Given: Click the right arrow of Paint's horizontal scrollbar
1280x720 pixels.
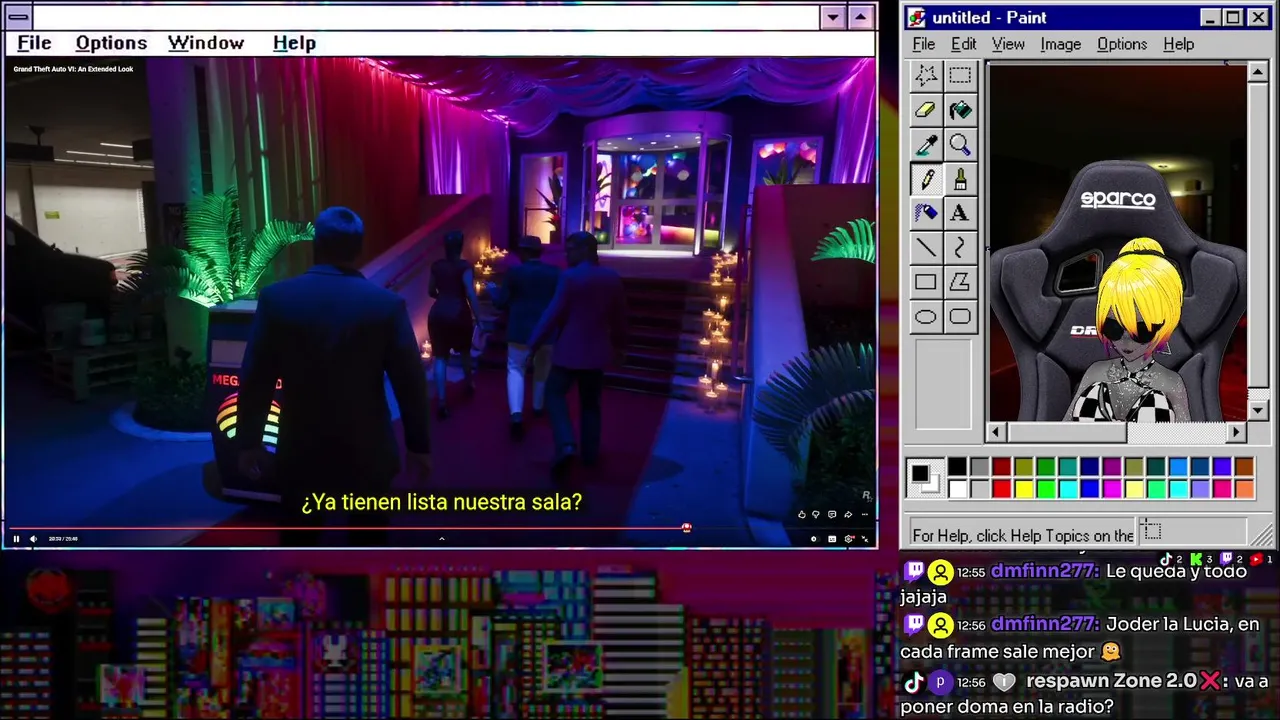Looking at the screenshot, I should tap(1237, 432).
